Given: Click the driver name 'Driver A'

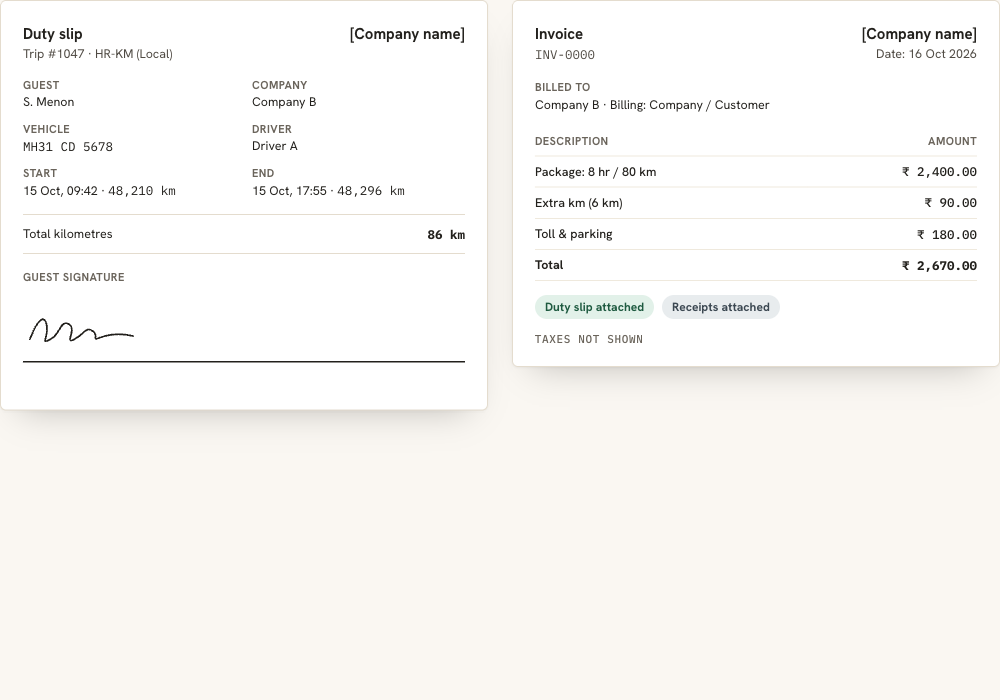Looking at the screenshot, I should (x=274, y=146).
